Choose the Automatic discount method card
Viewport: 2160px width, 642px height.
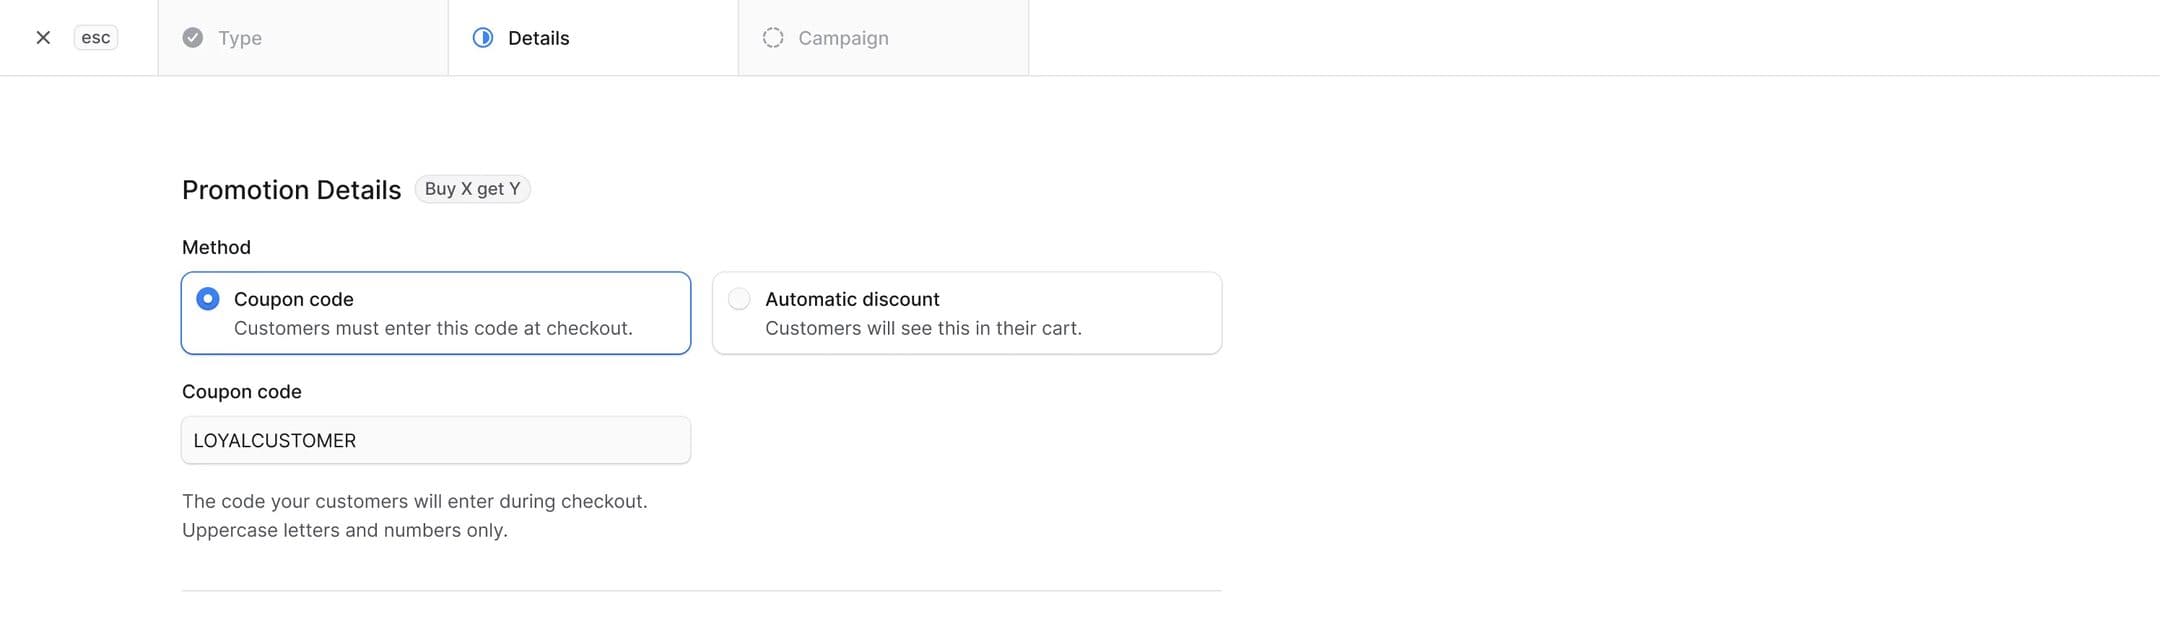tap(967, 313)
